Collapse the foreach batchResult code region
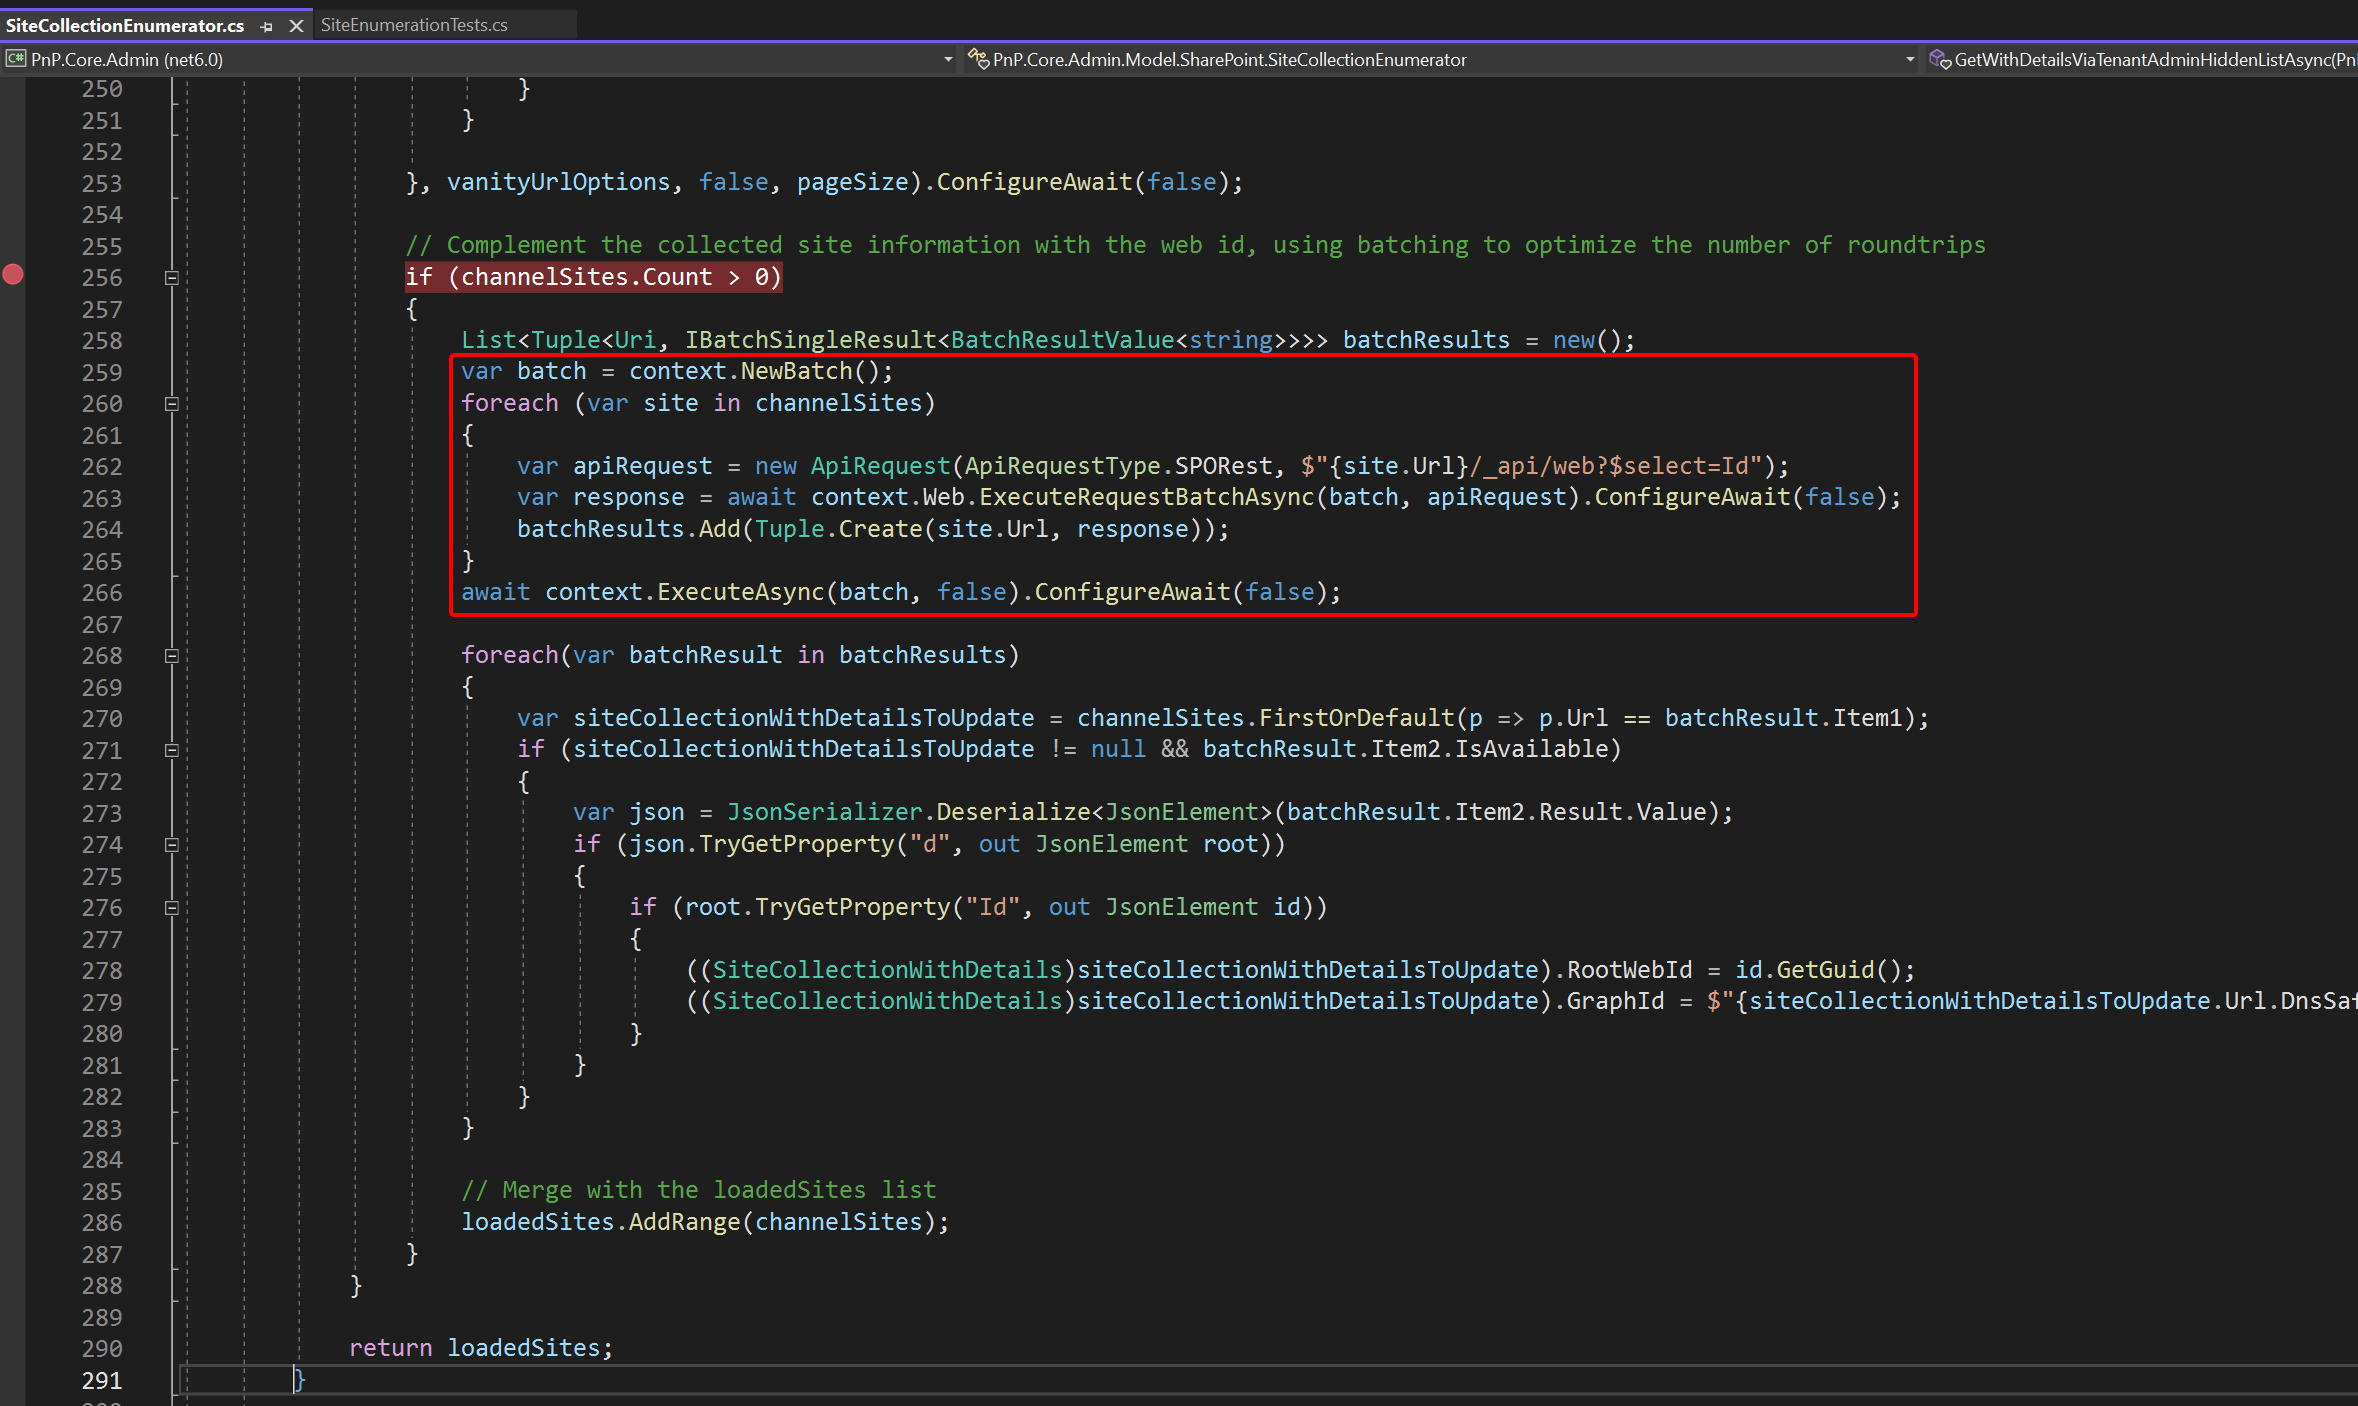This screenshot has height=1406, width=2358. coord(171,655)
